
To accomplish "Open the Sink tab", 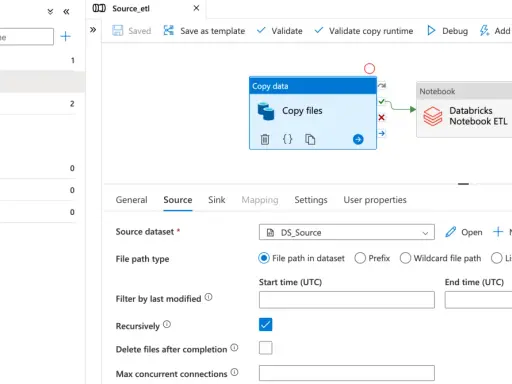I will tap(217, 200).
